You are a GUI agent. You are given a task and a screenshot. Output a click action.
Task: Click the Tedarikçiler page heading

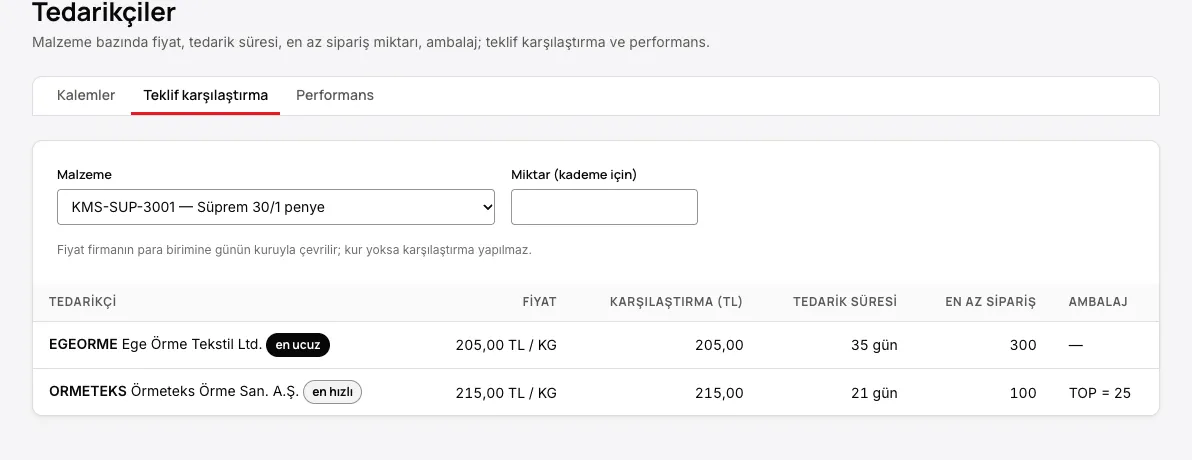click(x=104, y=12)
